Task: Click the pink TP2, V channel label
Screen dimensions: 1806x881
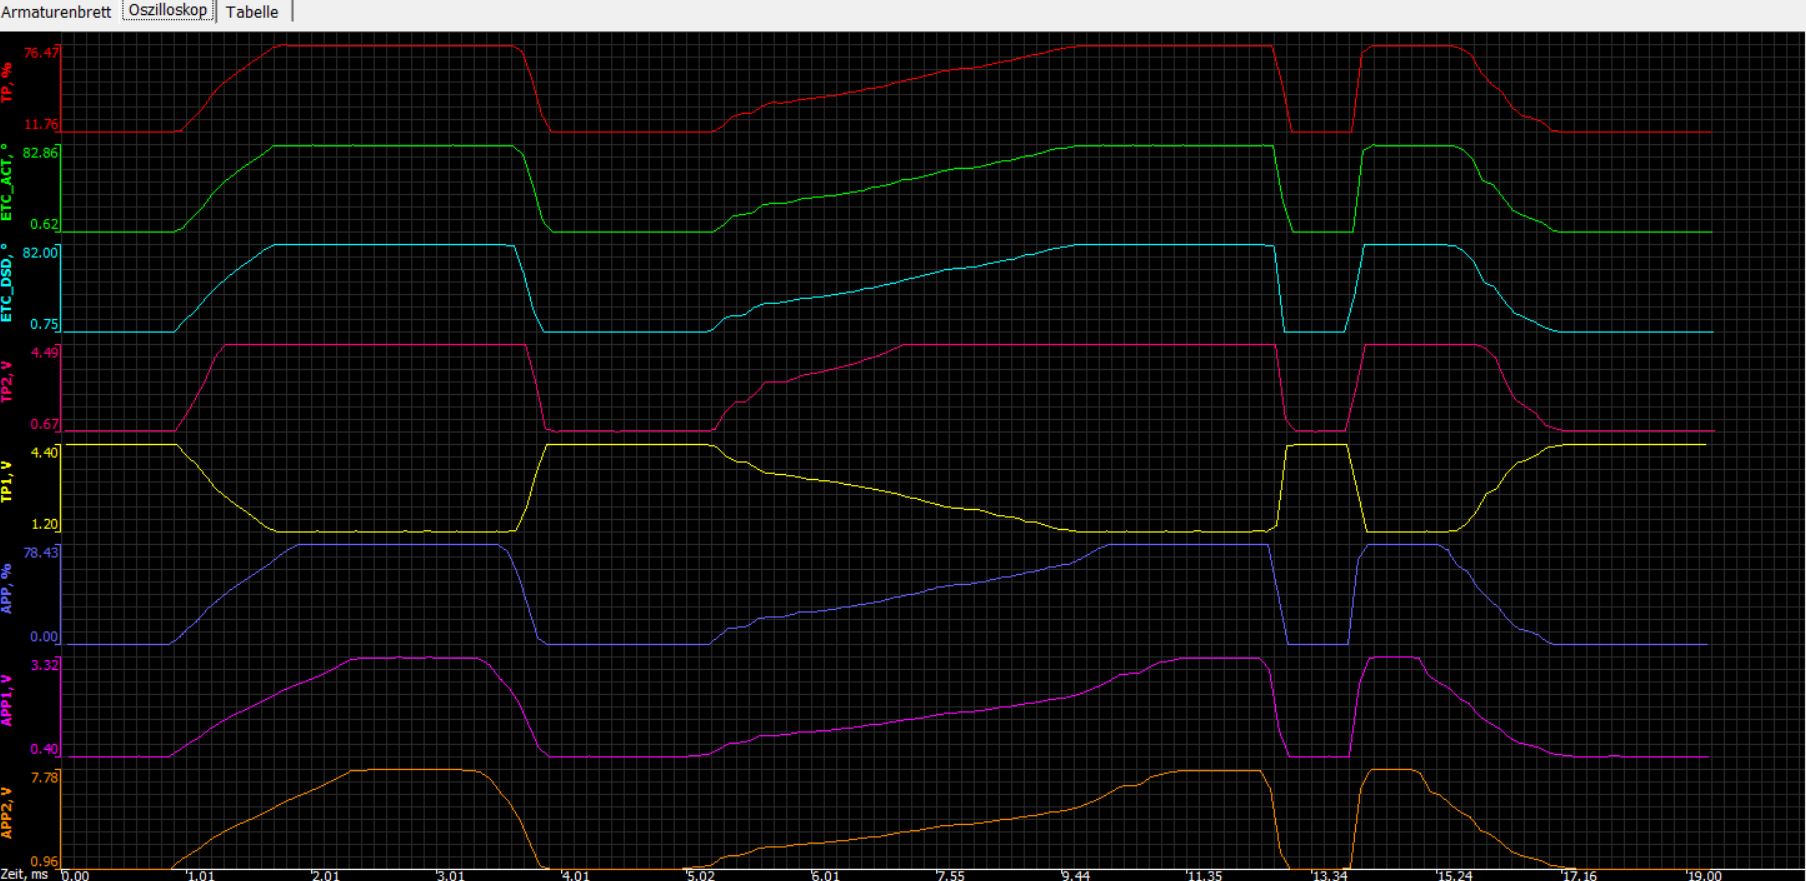Action: 7,381
